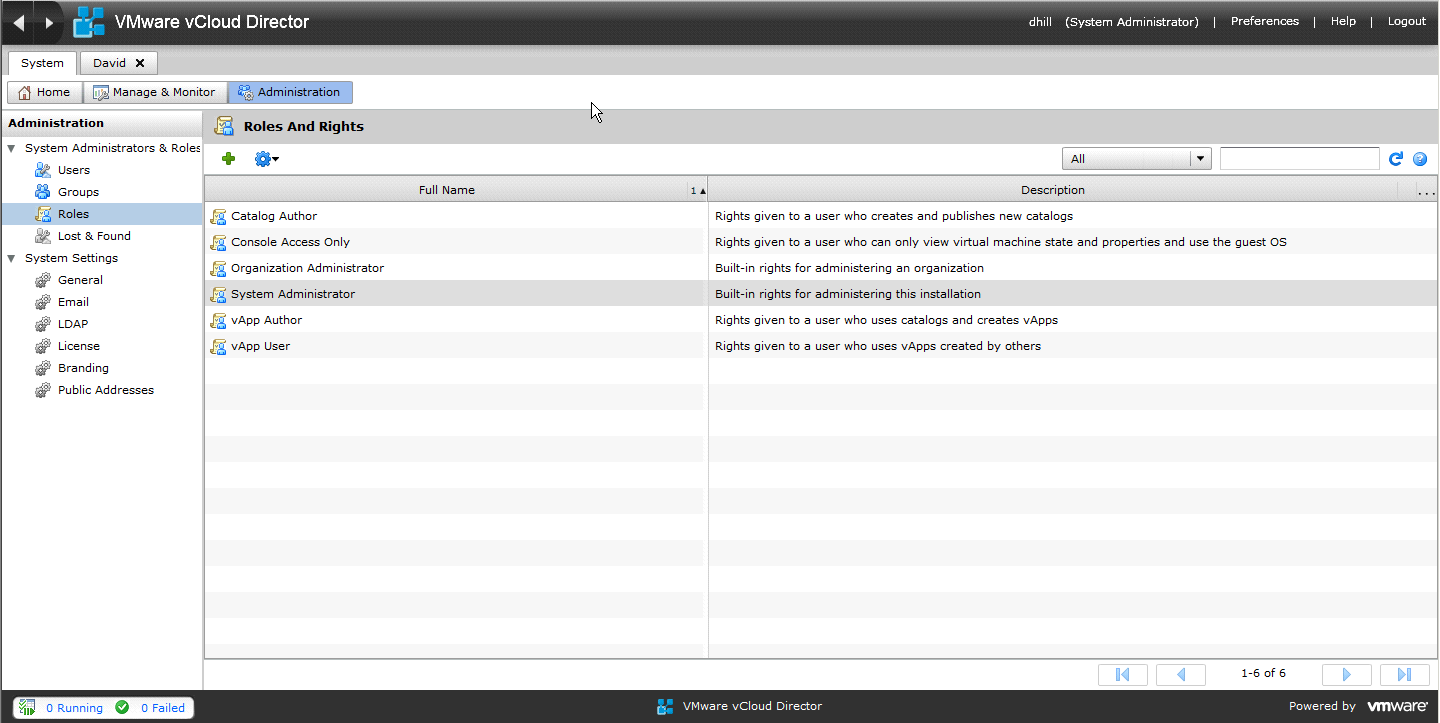The image size is (1440, 723).
Task: Open Preferences in the top bar
Action: point(1265,21)
